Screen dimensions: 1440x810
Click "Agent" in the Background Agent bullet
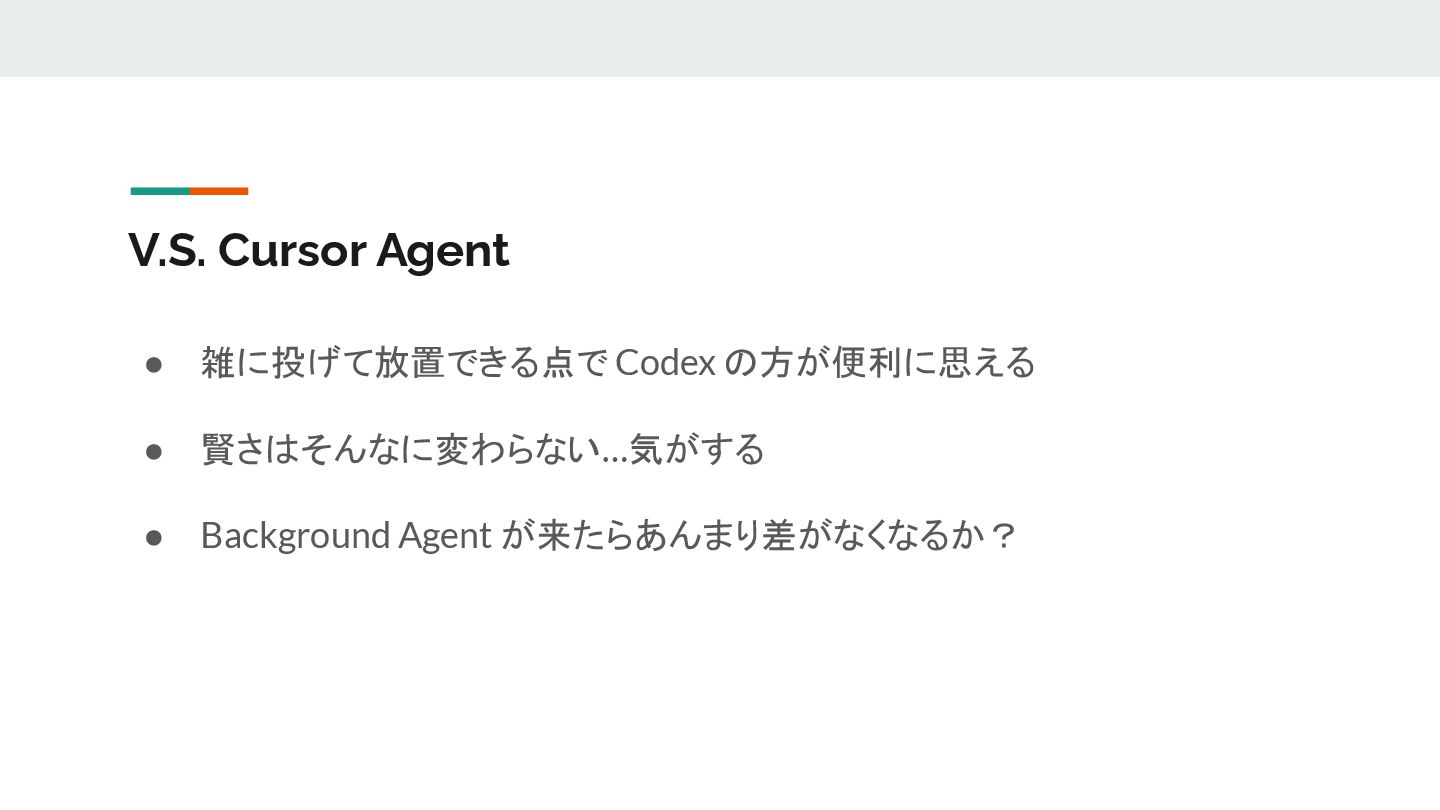(x=445, y=536)
